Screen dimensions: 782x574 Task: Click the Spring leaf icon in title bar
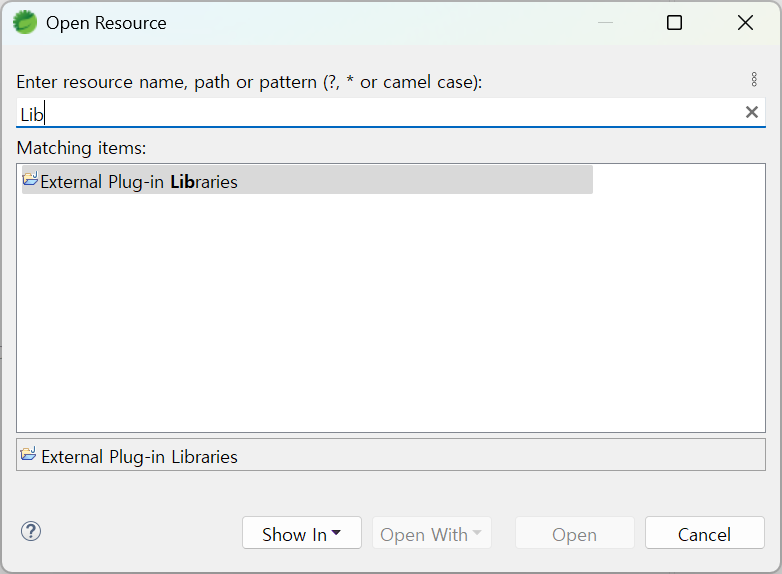25,22
